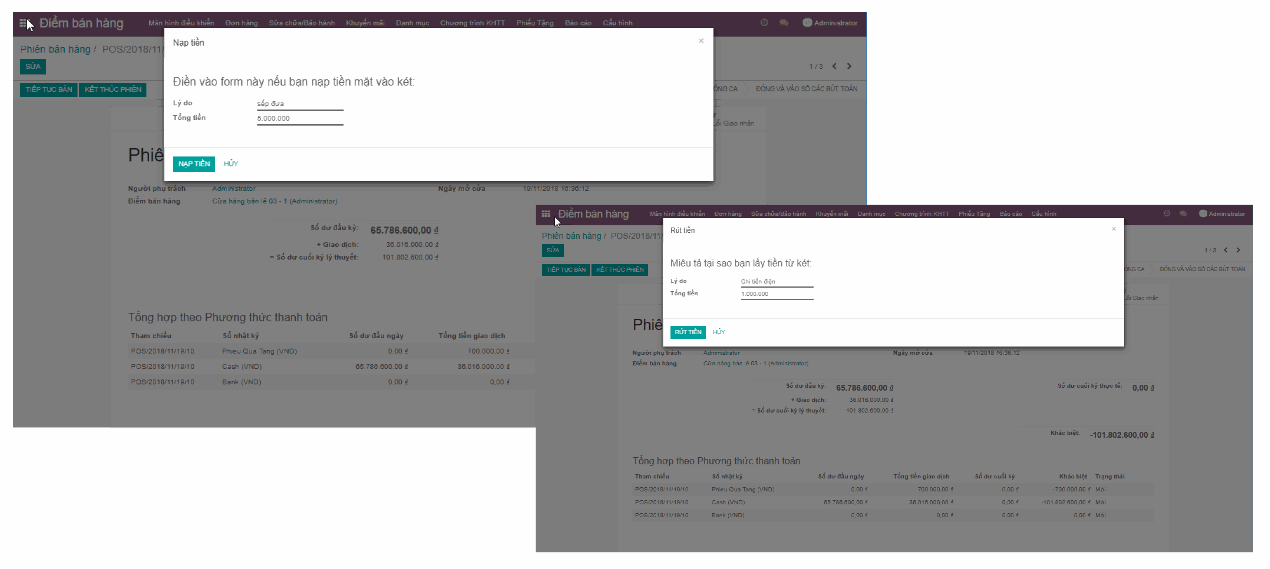Open Administrator user menu in Nạp tiền window
Viewport: 1270px width, 569px height.
[x=830, y=22]
